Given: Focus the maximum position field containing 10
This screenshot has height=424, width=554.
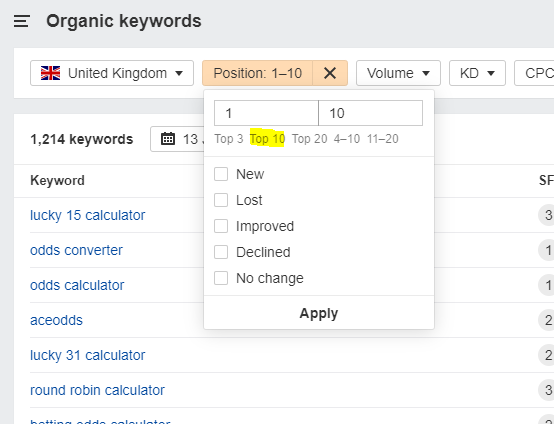Looking at the screenshot, I should point(371,113).
